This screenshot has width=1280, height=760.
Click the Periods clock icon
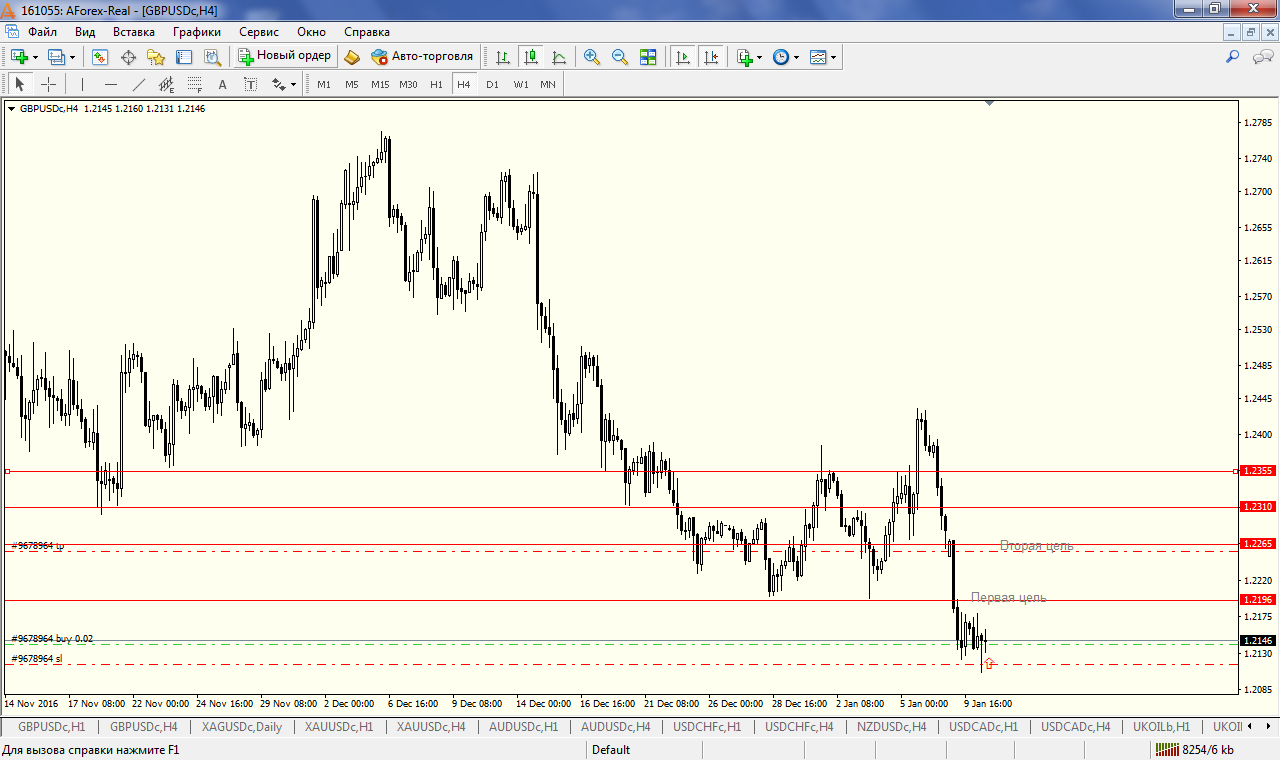click(781, 57)
